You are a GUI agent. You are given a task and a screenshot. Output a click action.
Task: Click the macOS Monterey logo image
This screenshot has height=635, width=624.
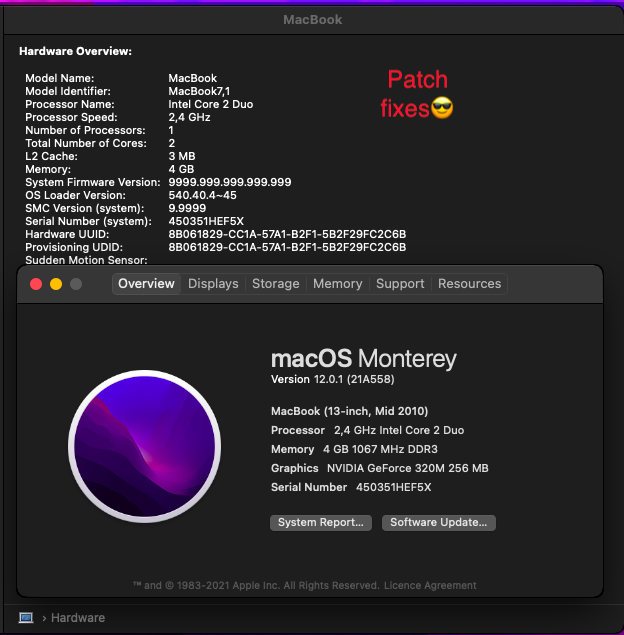(145, 446)
